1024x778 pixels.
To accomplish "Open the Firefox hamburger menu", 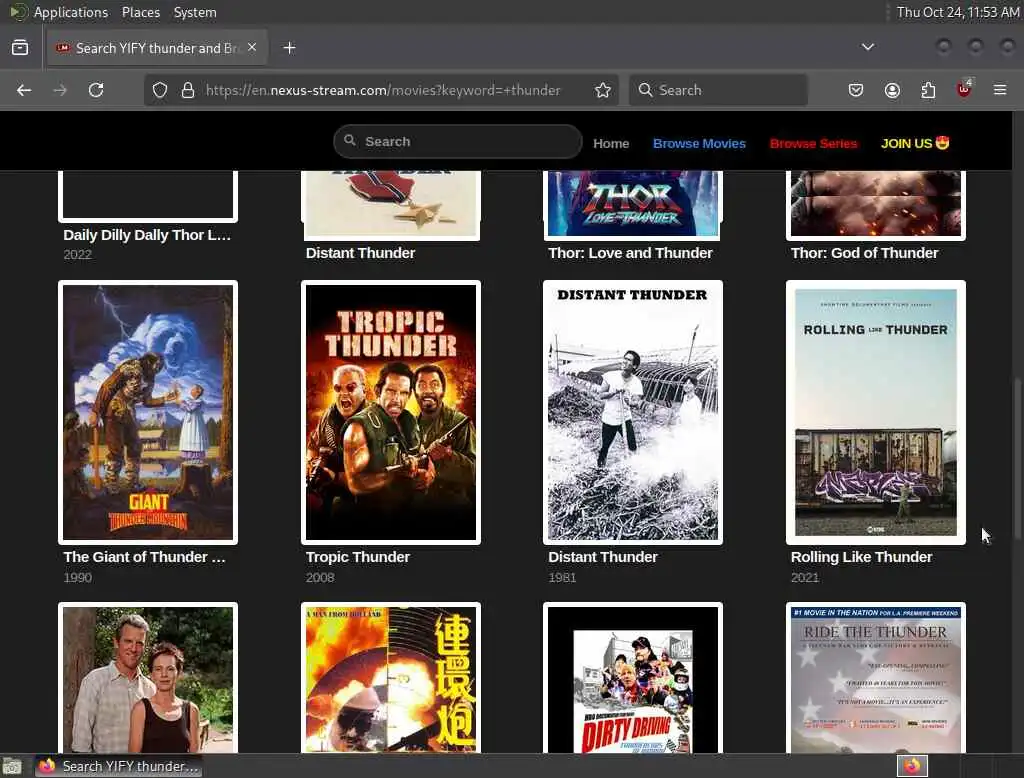I will coord(1000,90).
